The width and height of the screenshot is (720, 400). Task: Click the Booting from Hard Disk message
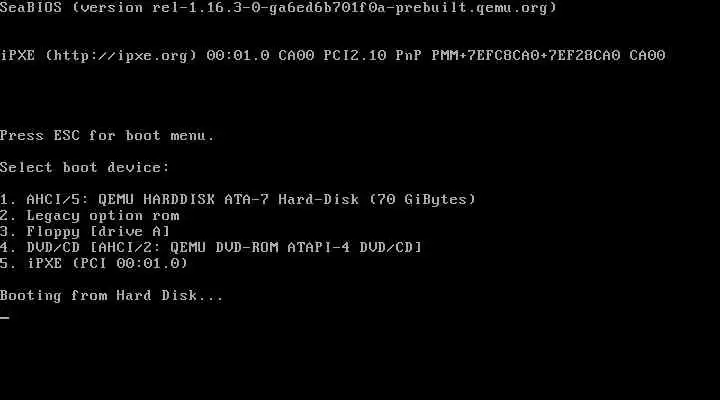click(112, 295)
